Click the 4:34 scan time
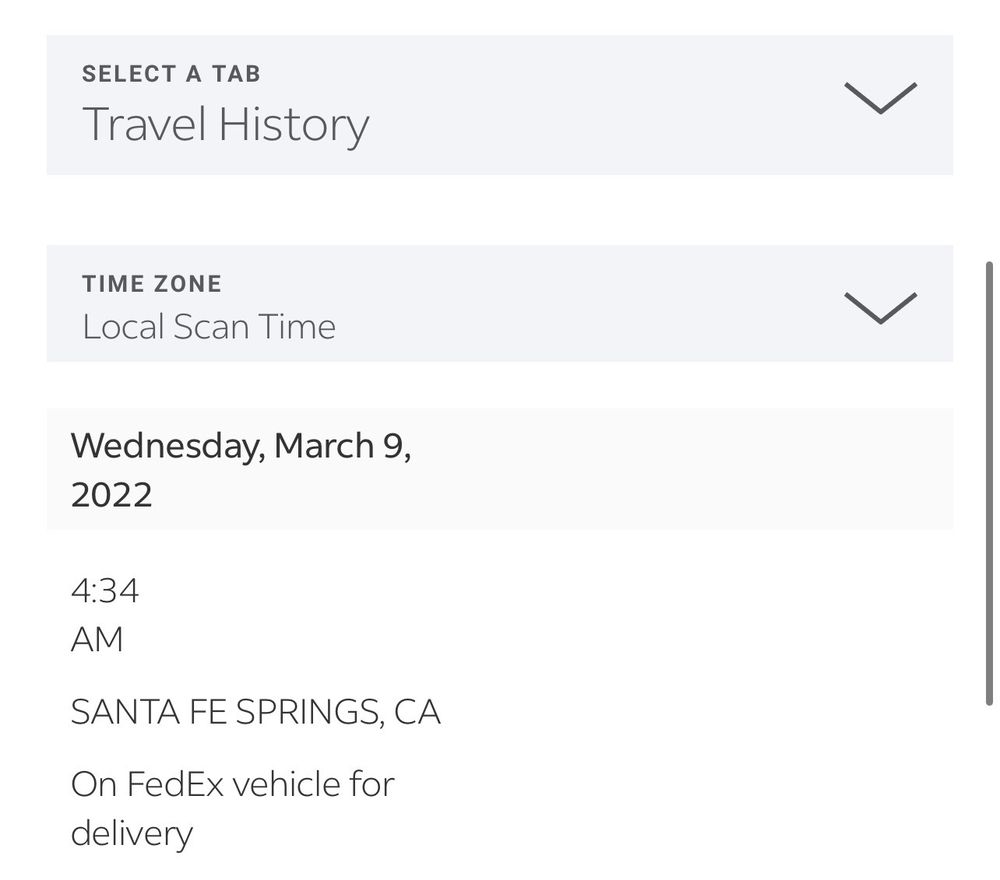 tap(104, 591)
